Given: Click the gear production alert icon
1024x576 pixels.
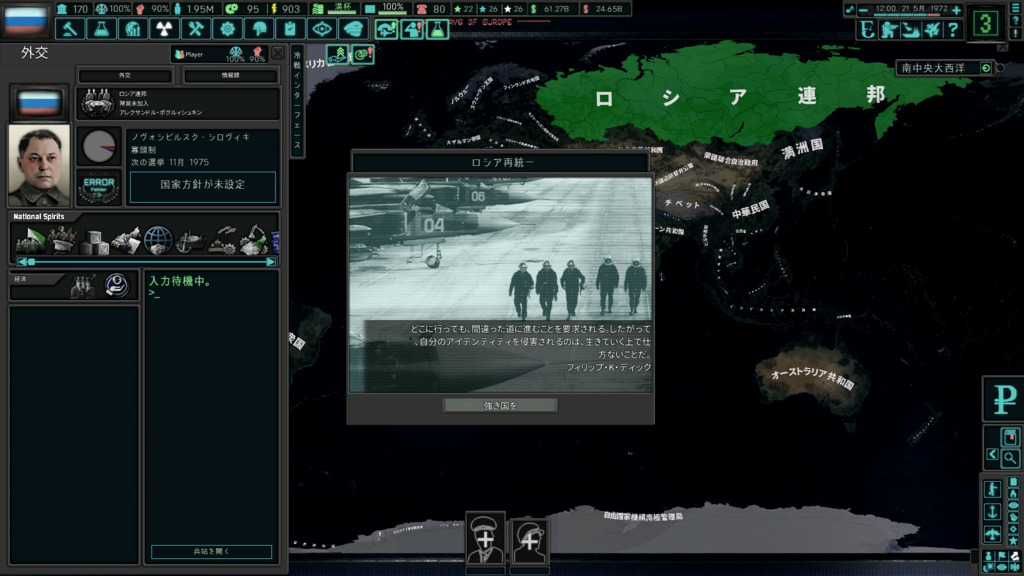Looking at the screenshot, I should (363, 54).
